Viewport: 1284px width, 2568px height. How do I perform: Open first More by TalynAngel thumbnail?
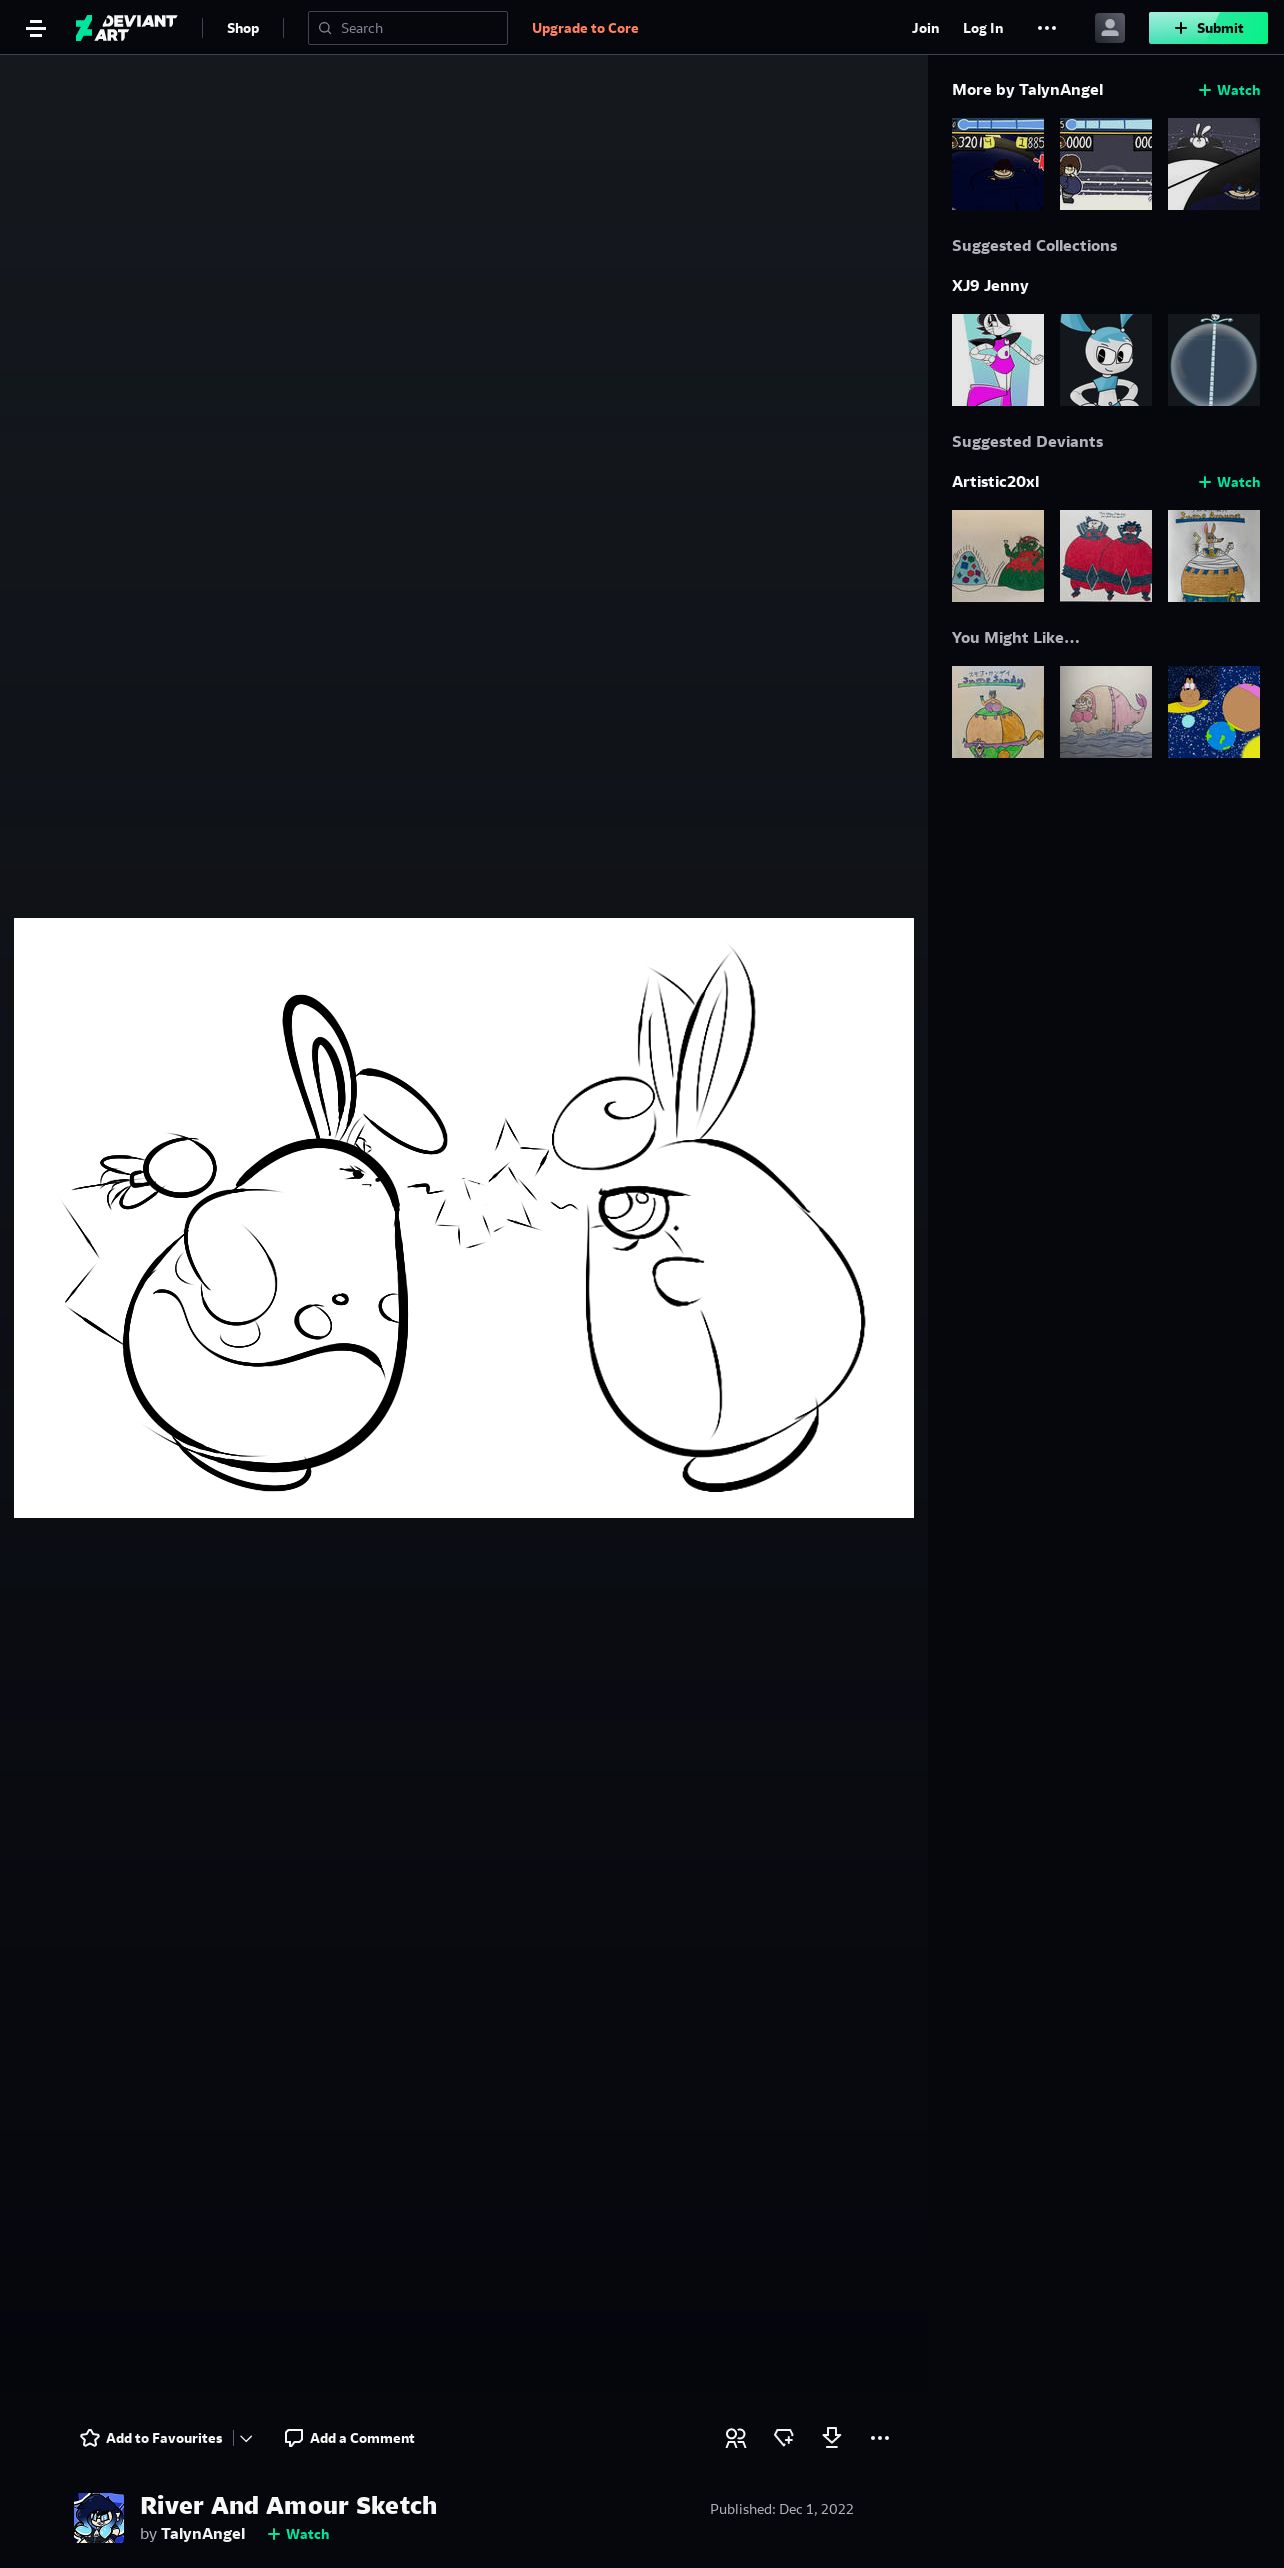pos(998,164)
